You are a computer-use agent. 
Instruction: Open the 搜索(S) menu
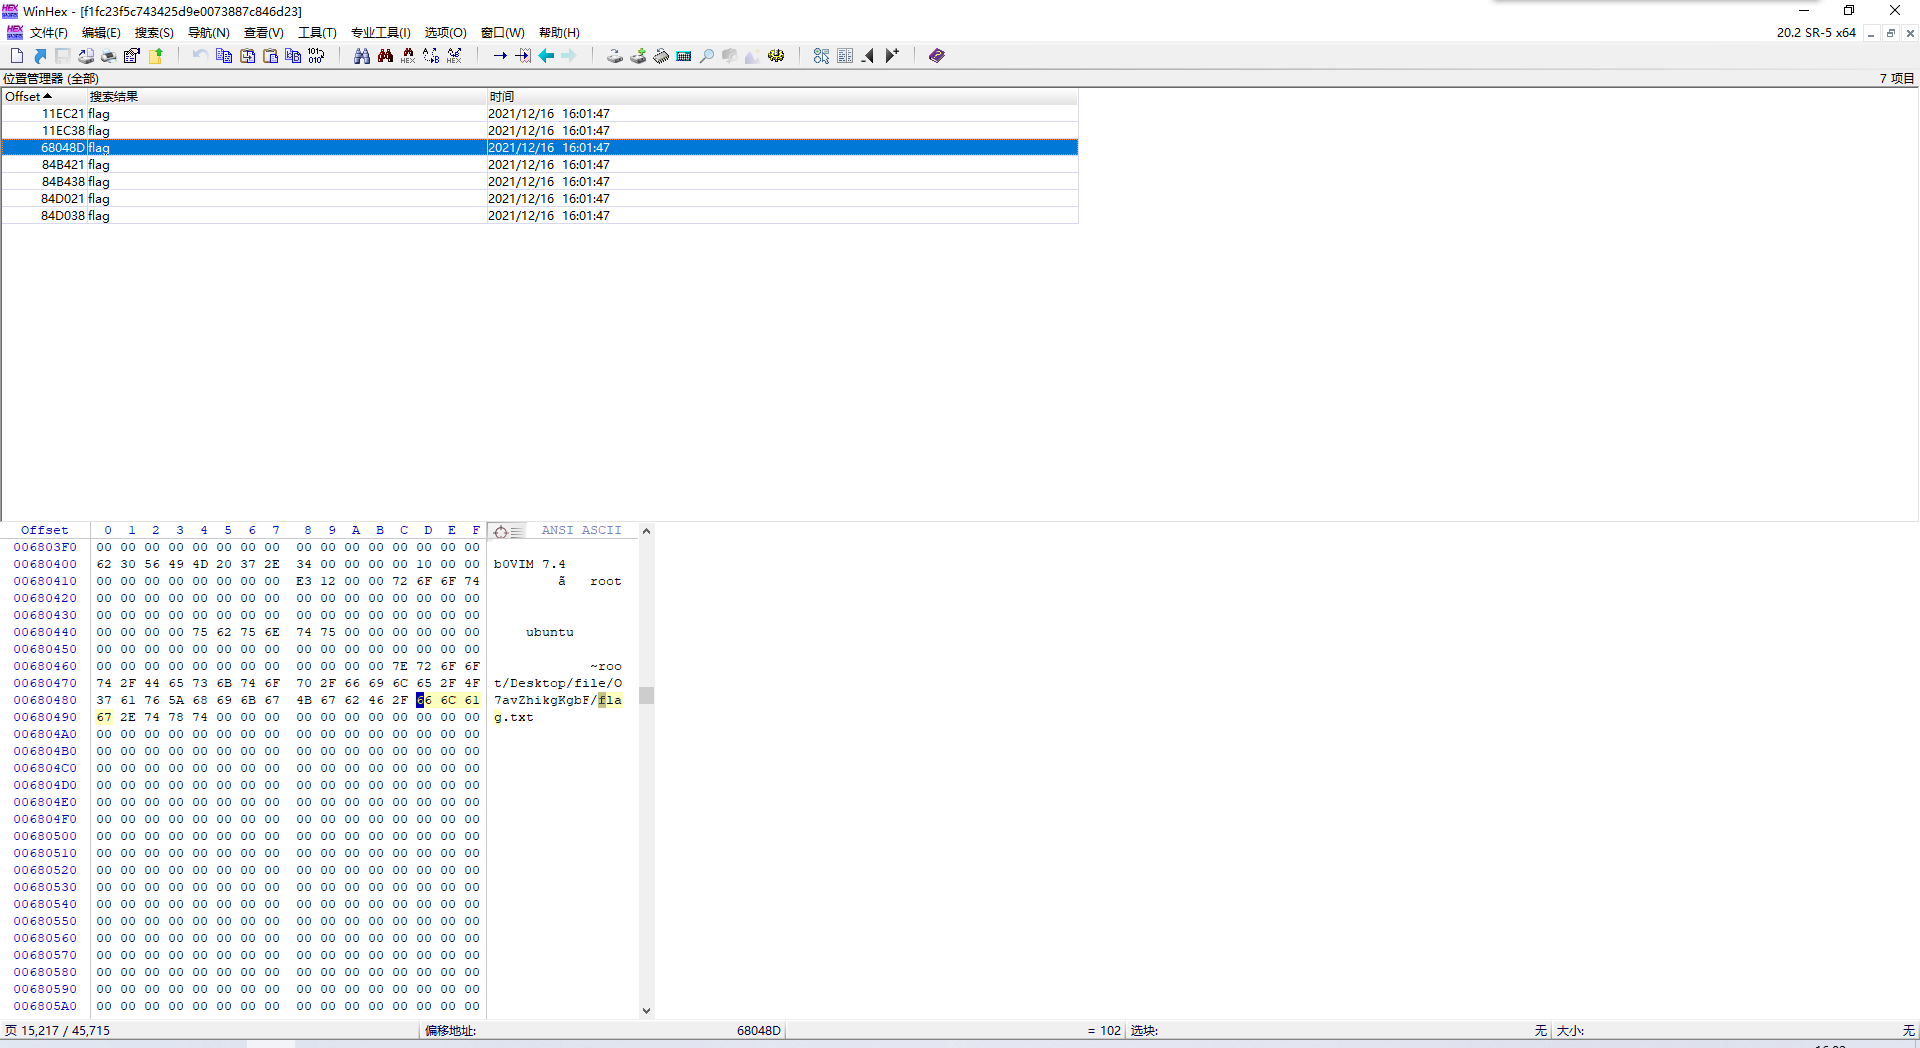[x=154, y=33]
